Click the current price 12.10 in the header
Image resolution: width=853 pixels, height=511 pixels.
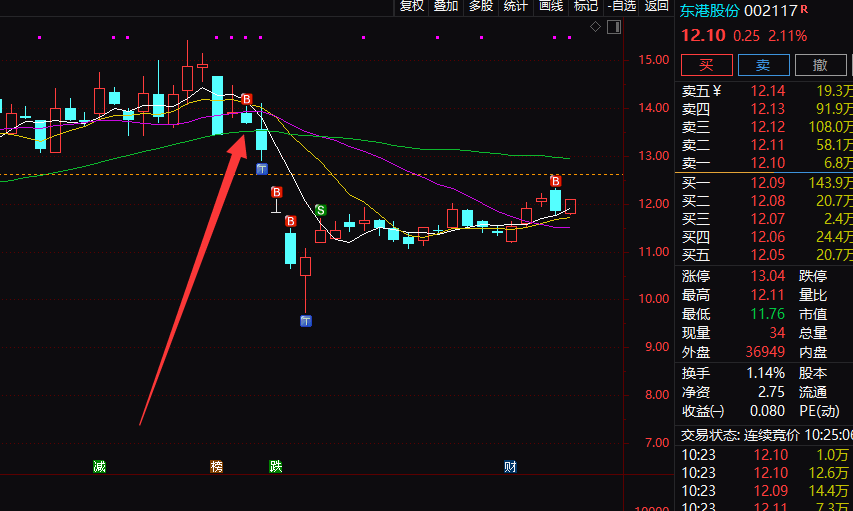[703, 36]
